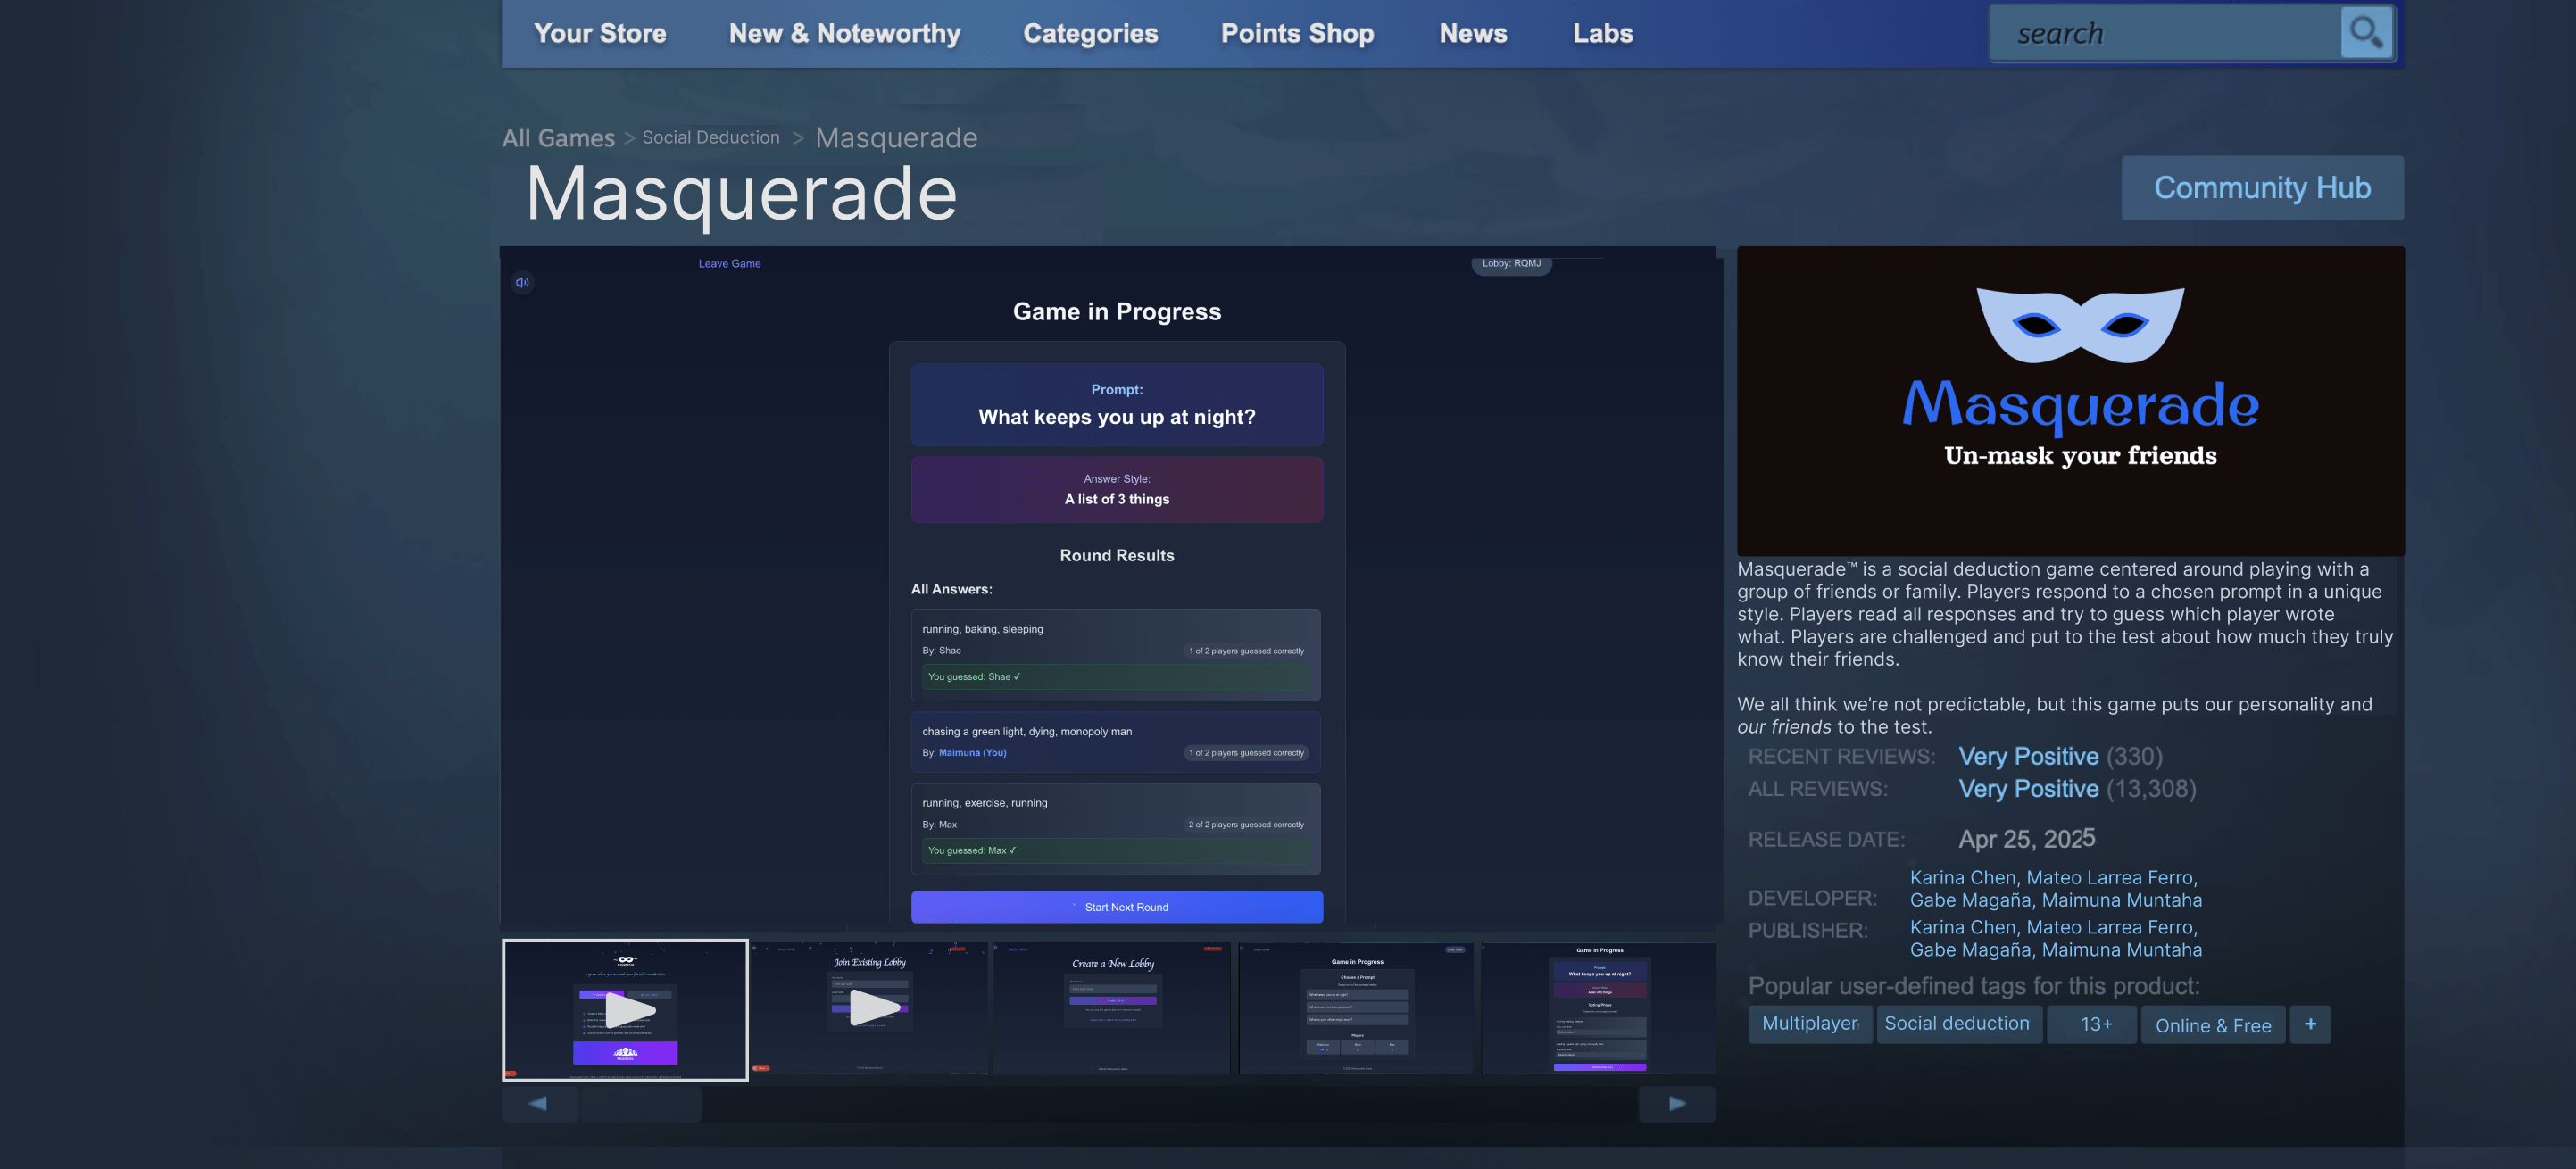Select the Online & Free tag
This screenshot has height=1169, width=2576.
tap(2212, 1024)
